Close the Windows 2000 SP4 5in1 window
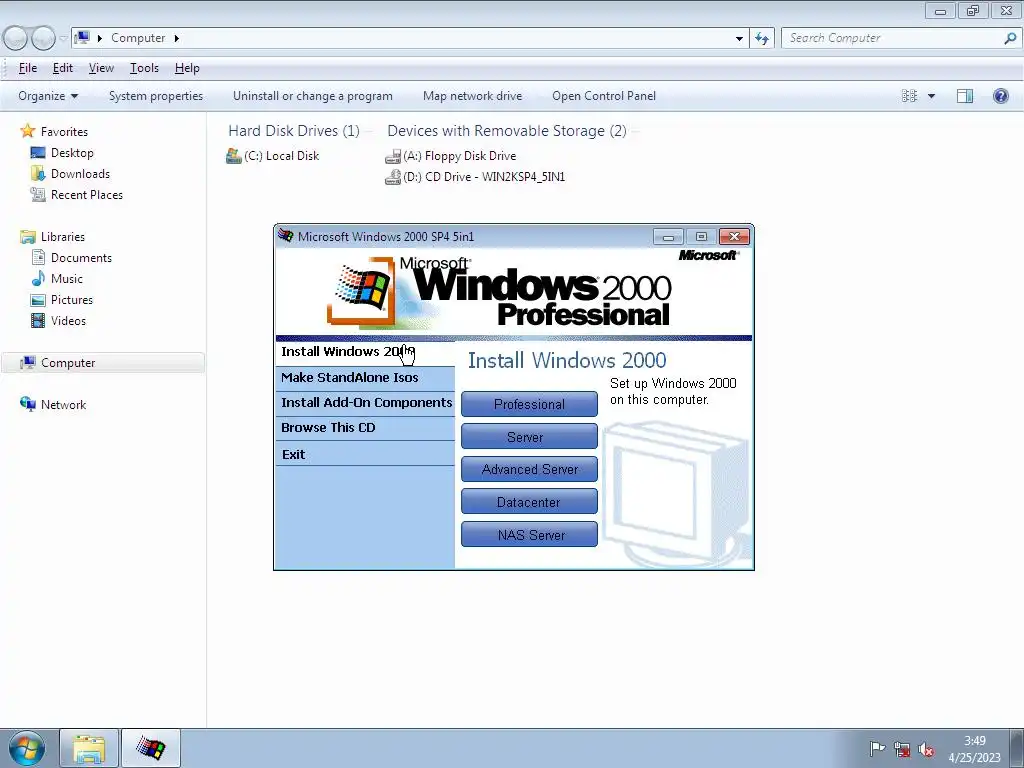 click(734, 236)
